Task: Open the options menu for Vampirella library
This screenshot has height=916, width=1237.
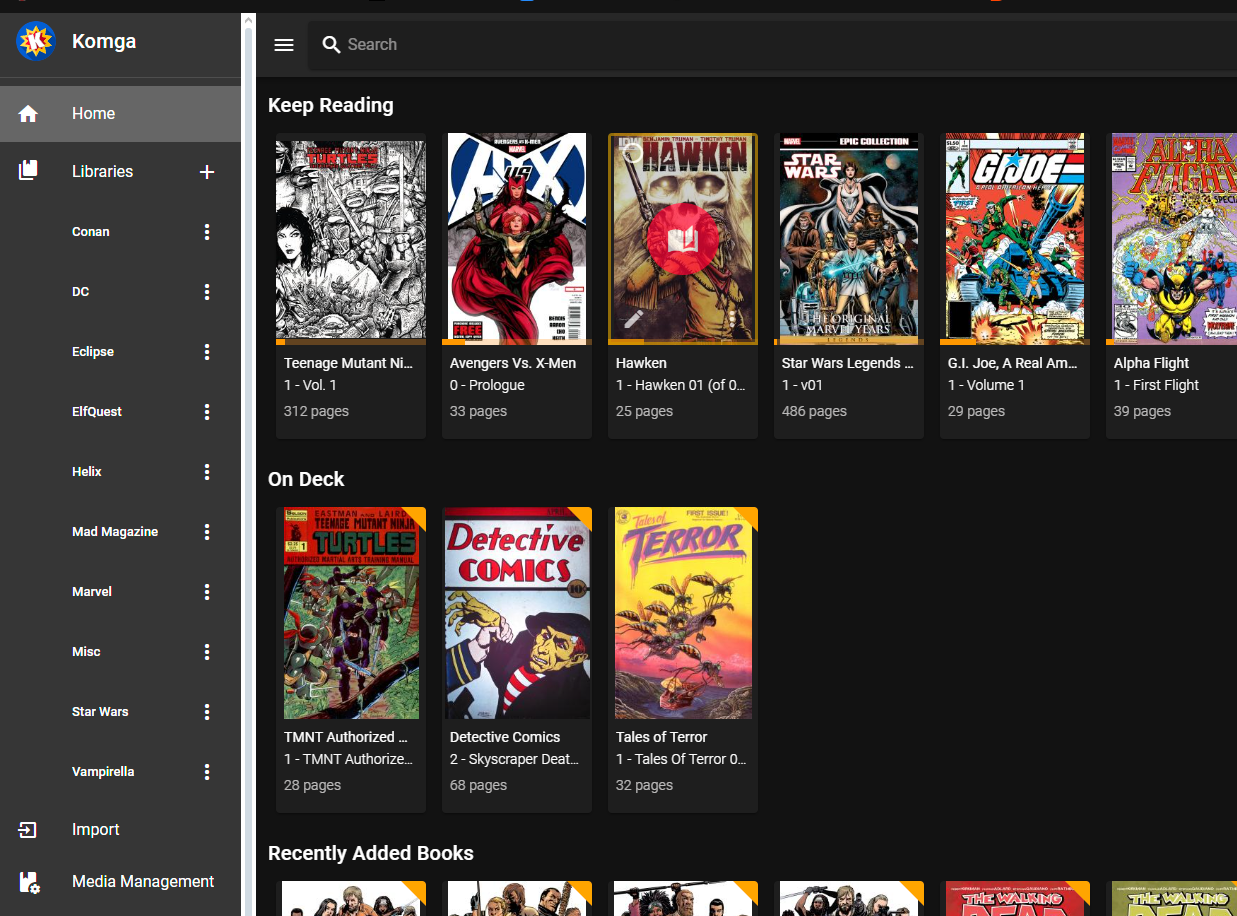Action: [x=207, y=772]
